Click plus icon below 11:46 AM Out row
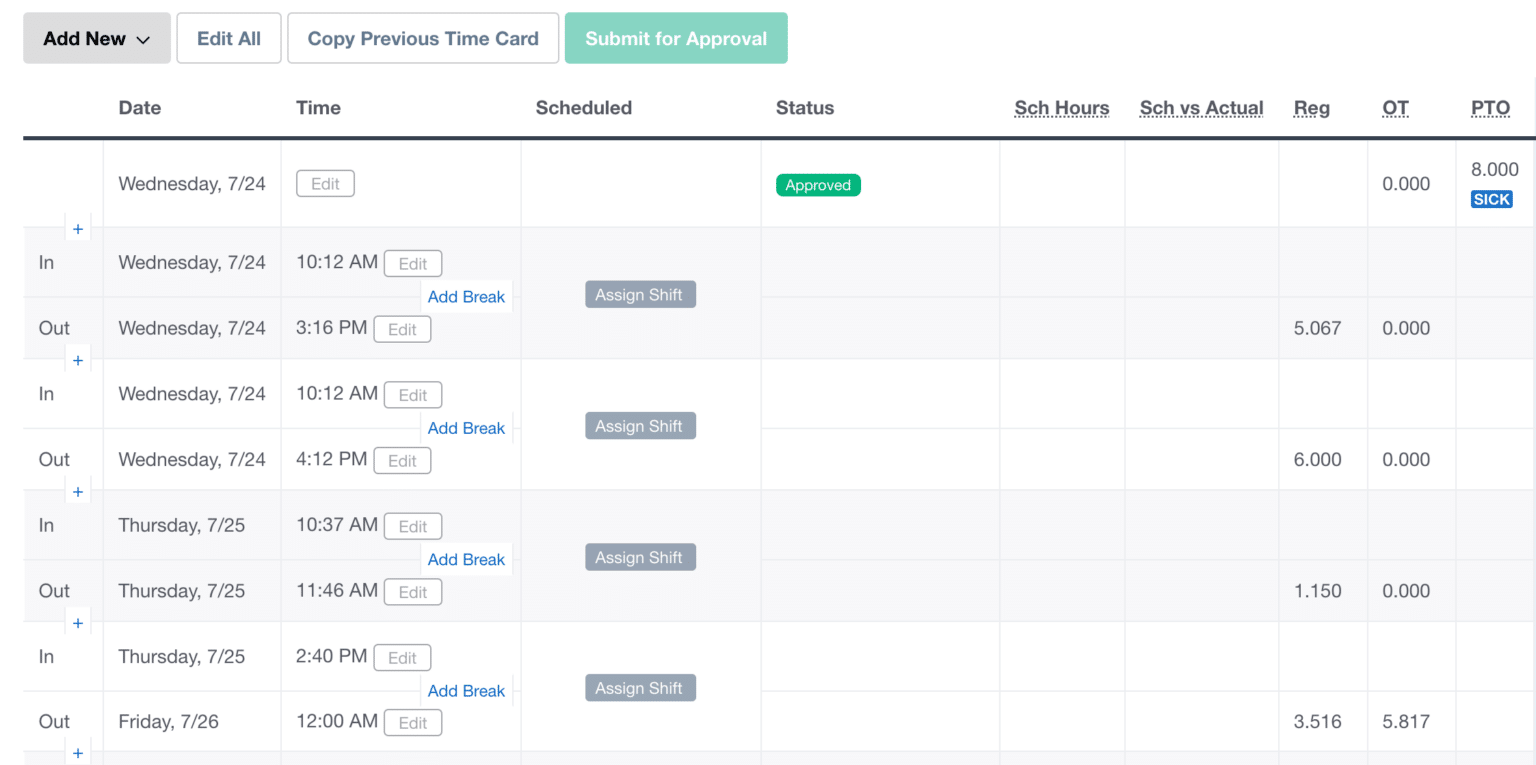The image size is (1536, 765). 78,624
